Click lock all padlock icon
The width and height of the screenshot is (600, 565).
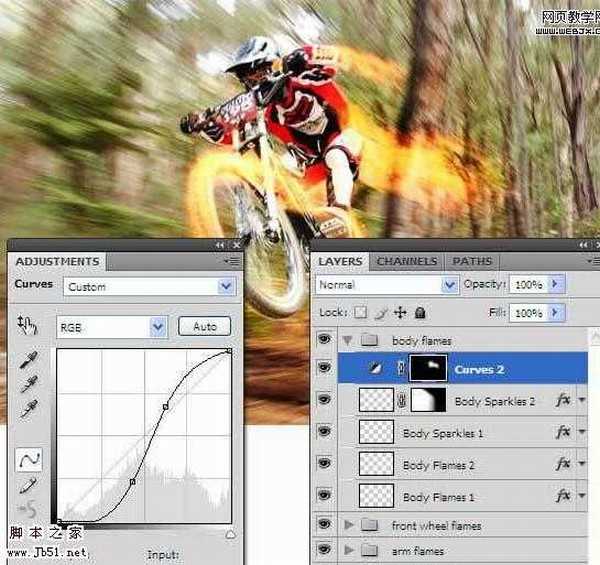(x=420, y=313)
